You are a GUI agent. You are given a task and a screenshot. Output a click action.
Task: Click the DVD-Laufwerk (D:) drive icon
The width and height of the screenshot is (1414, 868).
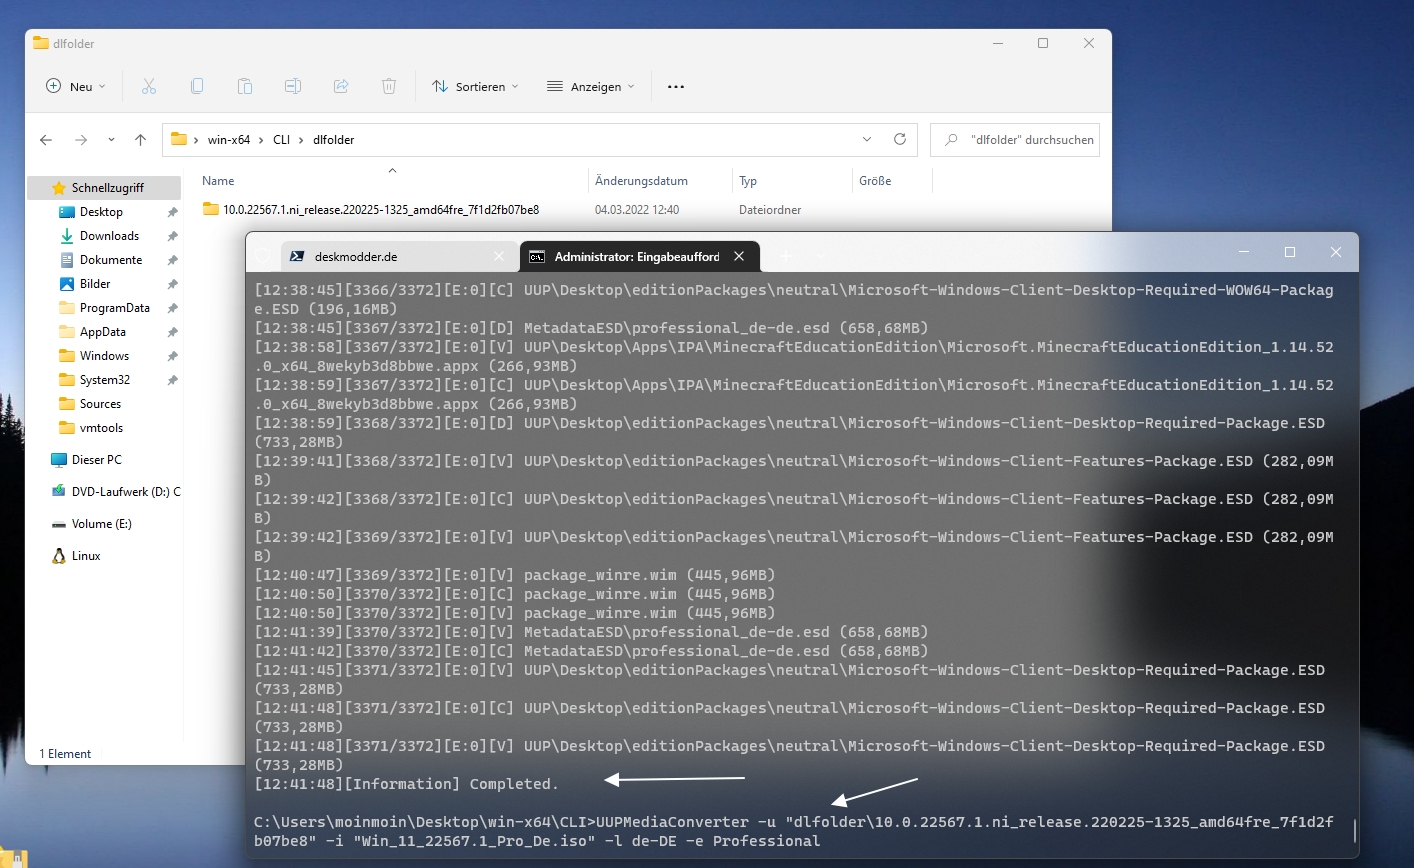click(x=59, y=492)
